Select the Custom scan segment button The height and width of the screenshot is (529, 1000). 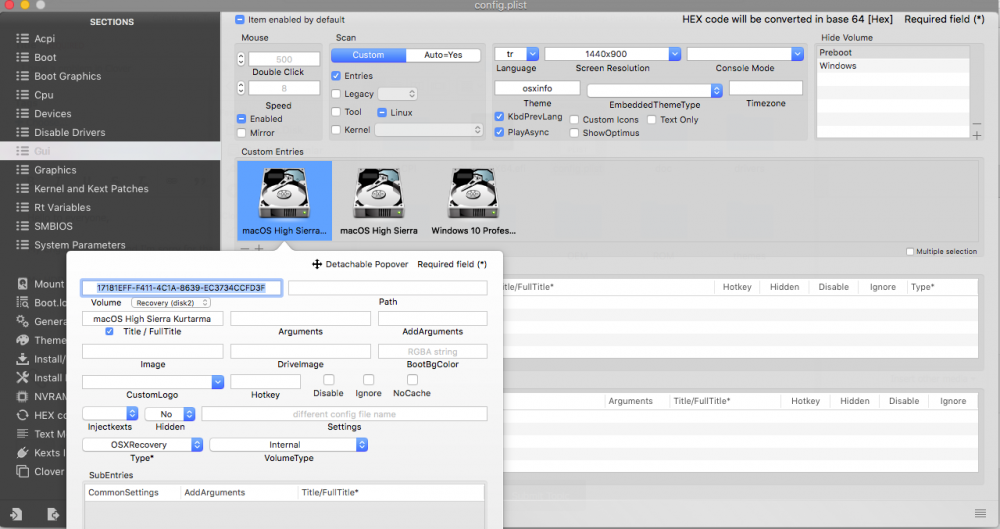[x=368, y=56]
